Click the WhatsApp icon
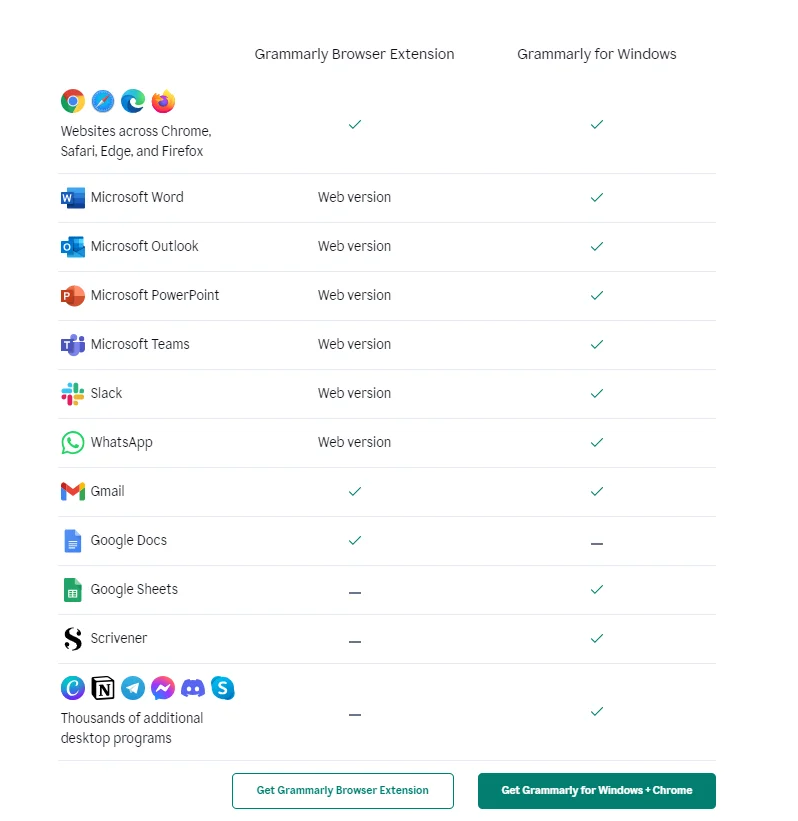 72,443
